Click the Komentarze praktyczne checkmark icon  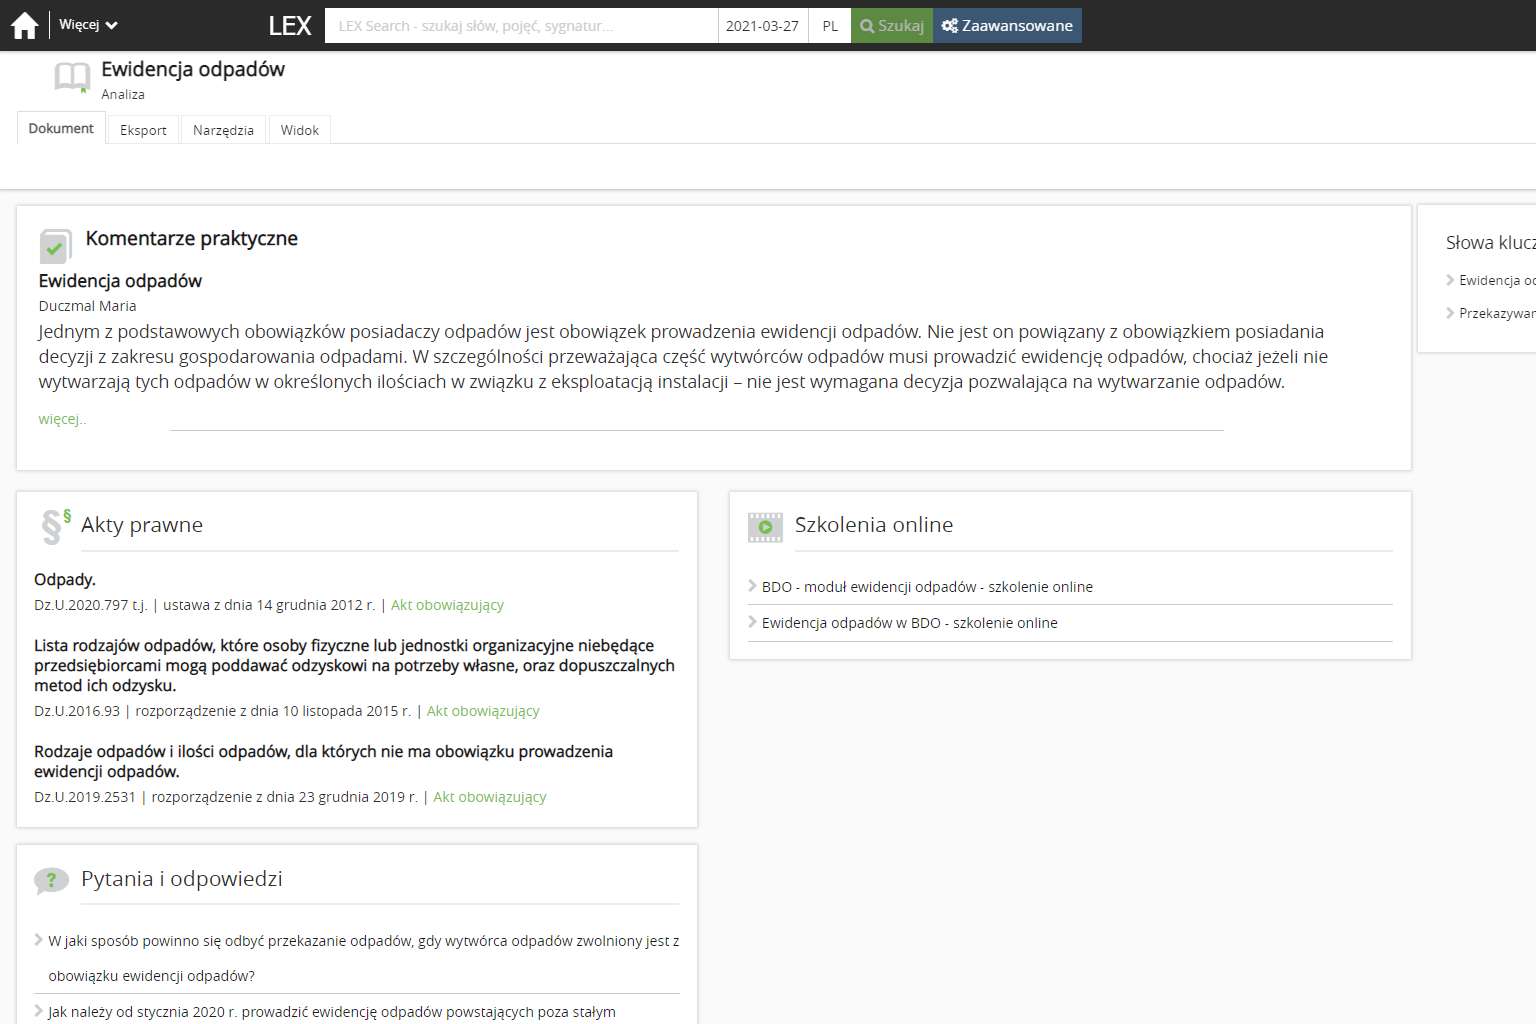click(x=55, y=245)
